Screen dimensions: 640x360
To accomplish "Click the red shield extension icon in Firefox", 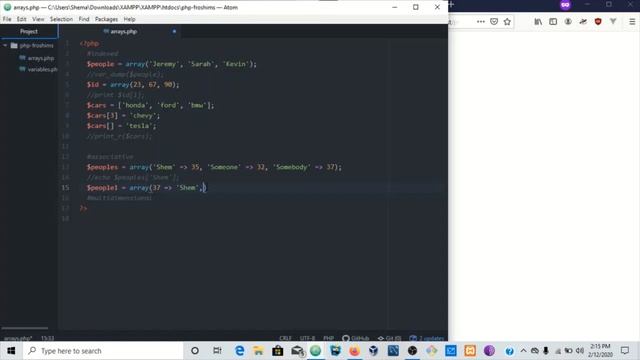I will point(598,22).
